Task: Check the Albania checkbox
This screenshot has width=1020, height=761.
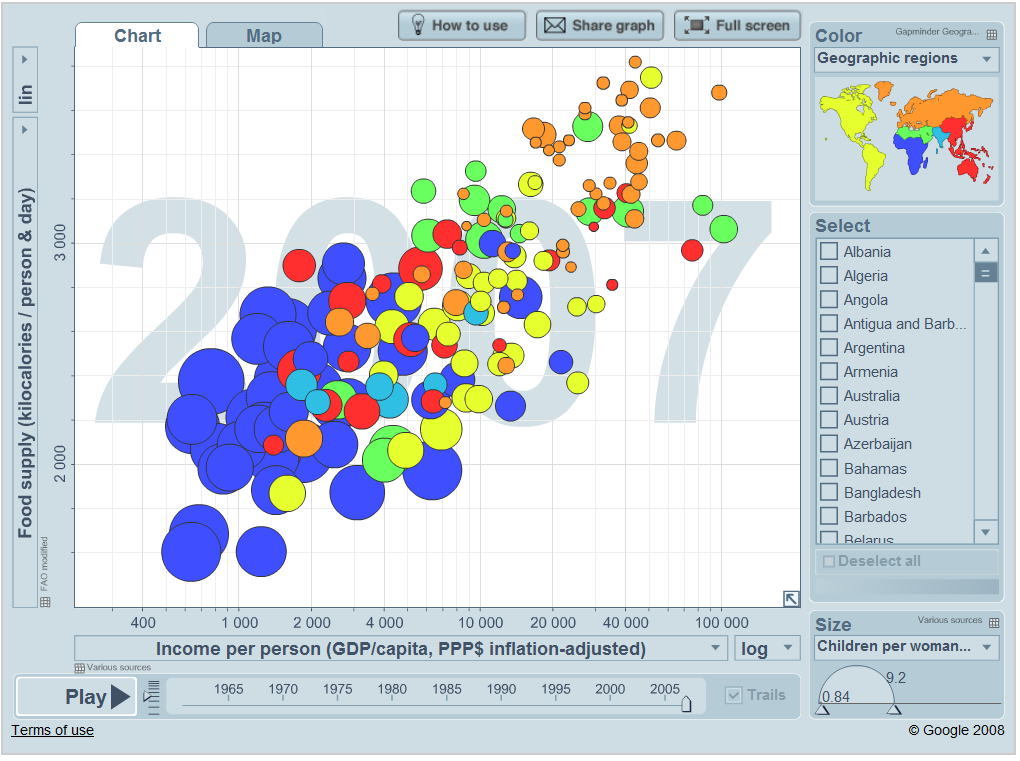Action: pos(829,252)
